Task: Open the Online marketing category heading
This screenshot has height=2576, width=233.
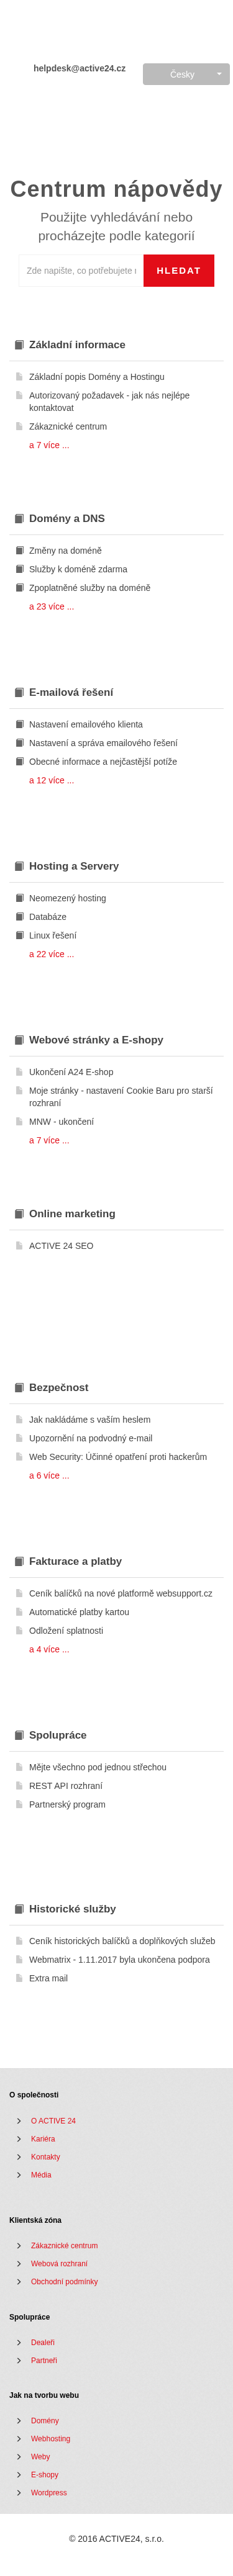Action: pos(72,1214)
